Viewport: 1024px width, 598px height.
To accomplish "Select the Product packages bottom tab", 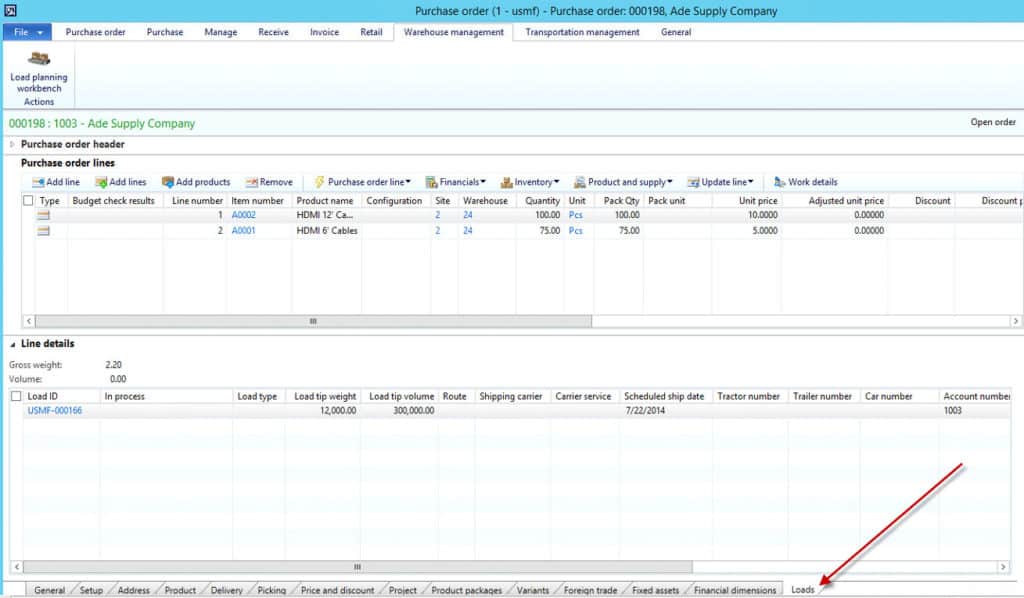I will (x=466, y=590).
